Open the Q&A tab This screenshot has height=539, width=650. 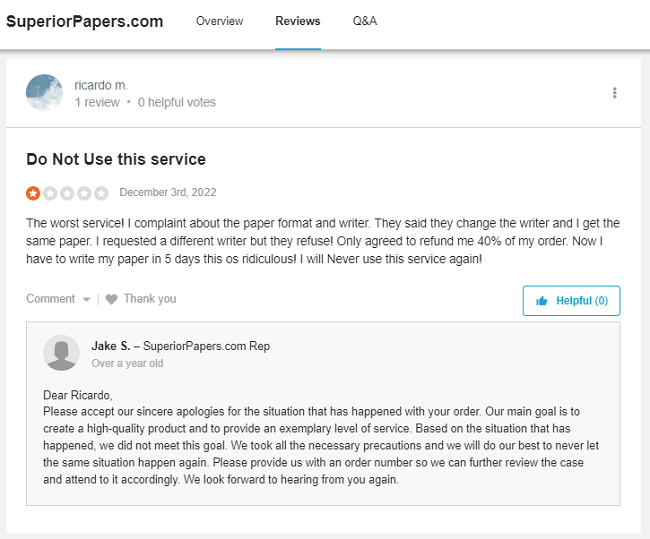coord(365,21)
